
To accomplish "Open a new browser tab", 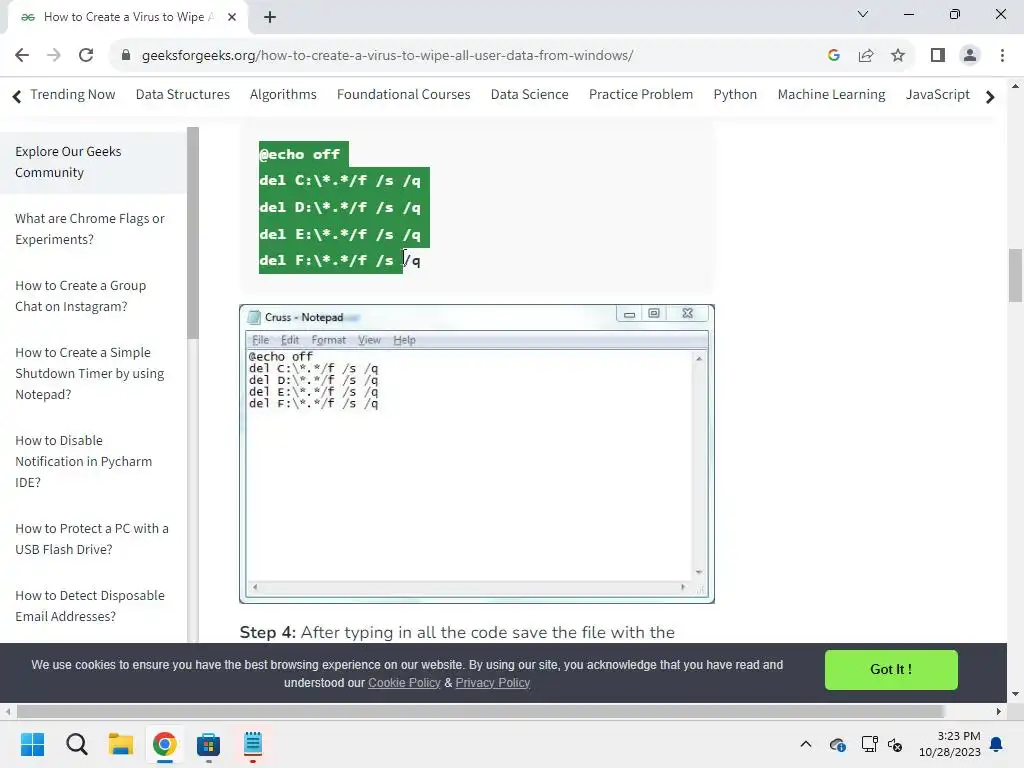I will pyautogui.click(x=270, y=17).
